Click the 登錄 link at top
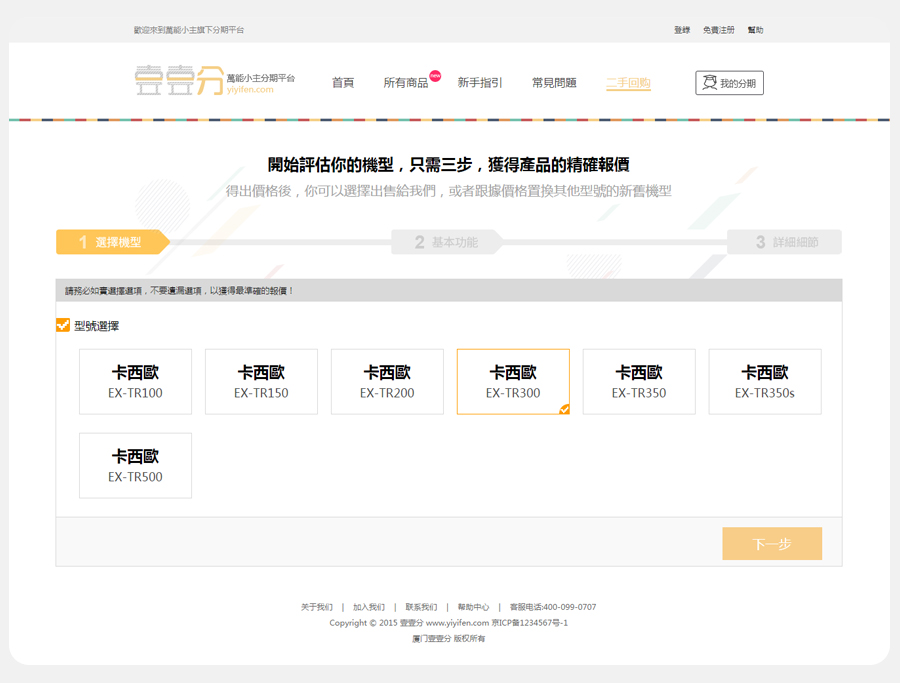 [682, 30]
